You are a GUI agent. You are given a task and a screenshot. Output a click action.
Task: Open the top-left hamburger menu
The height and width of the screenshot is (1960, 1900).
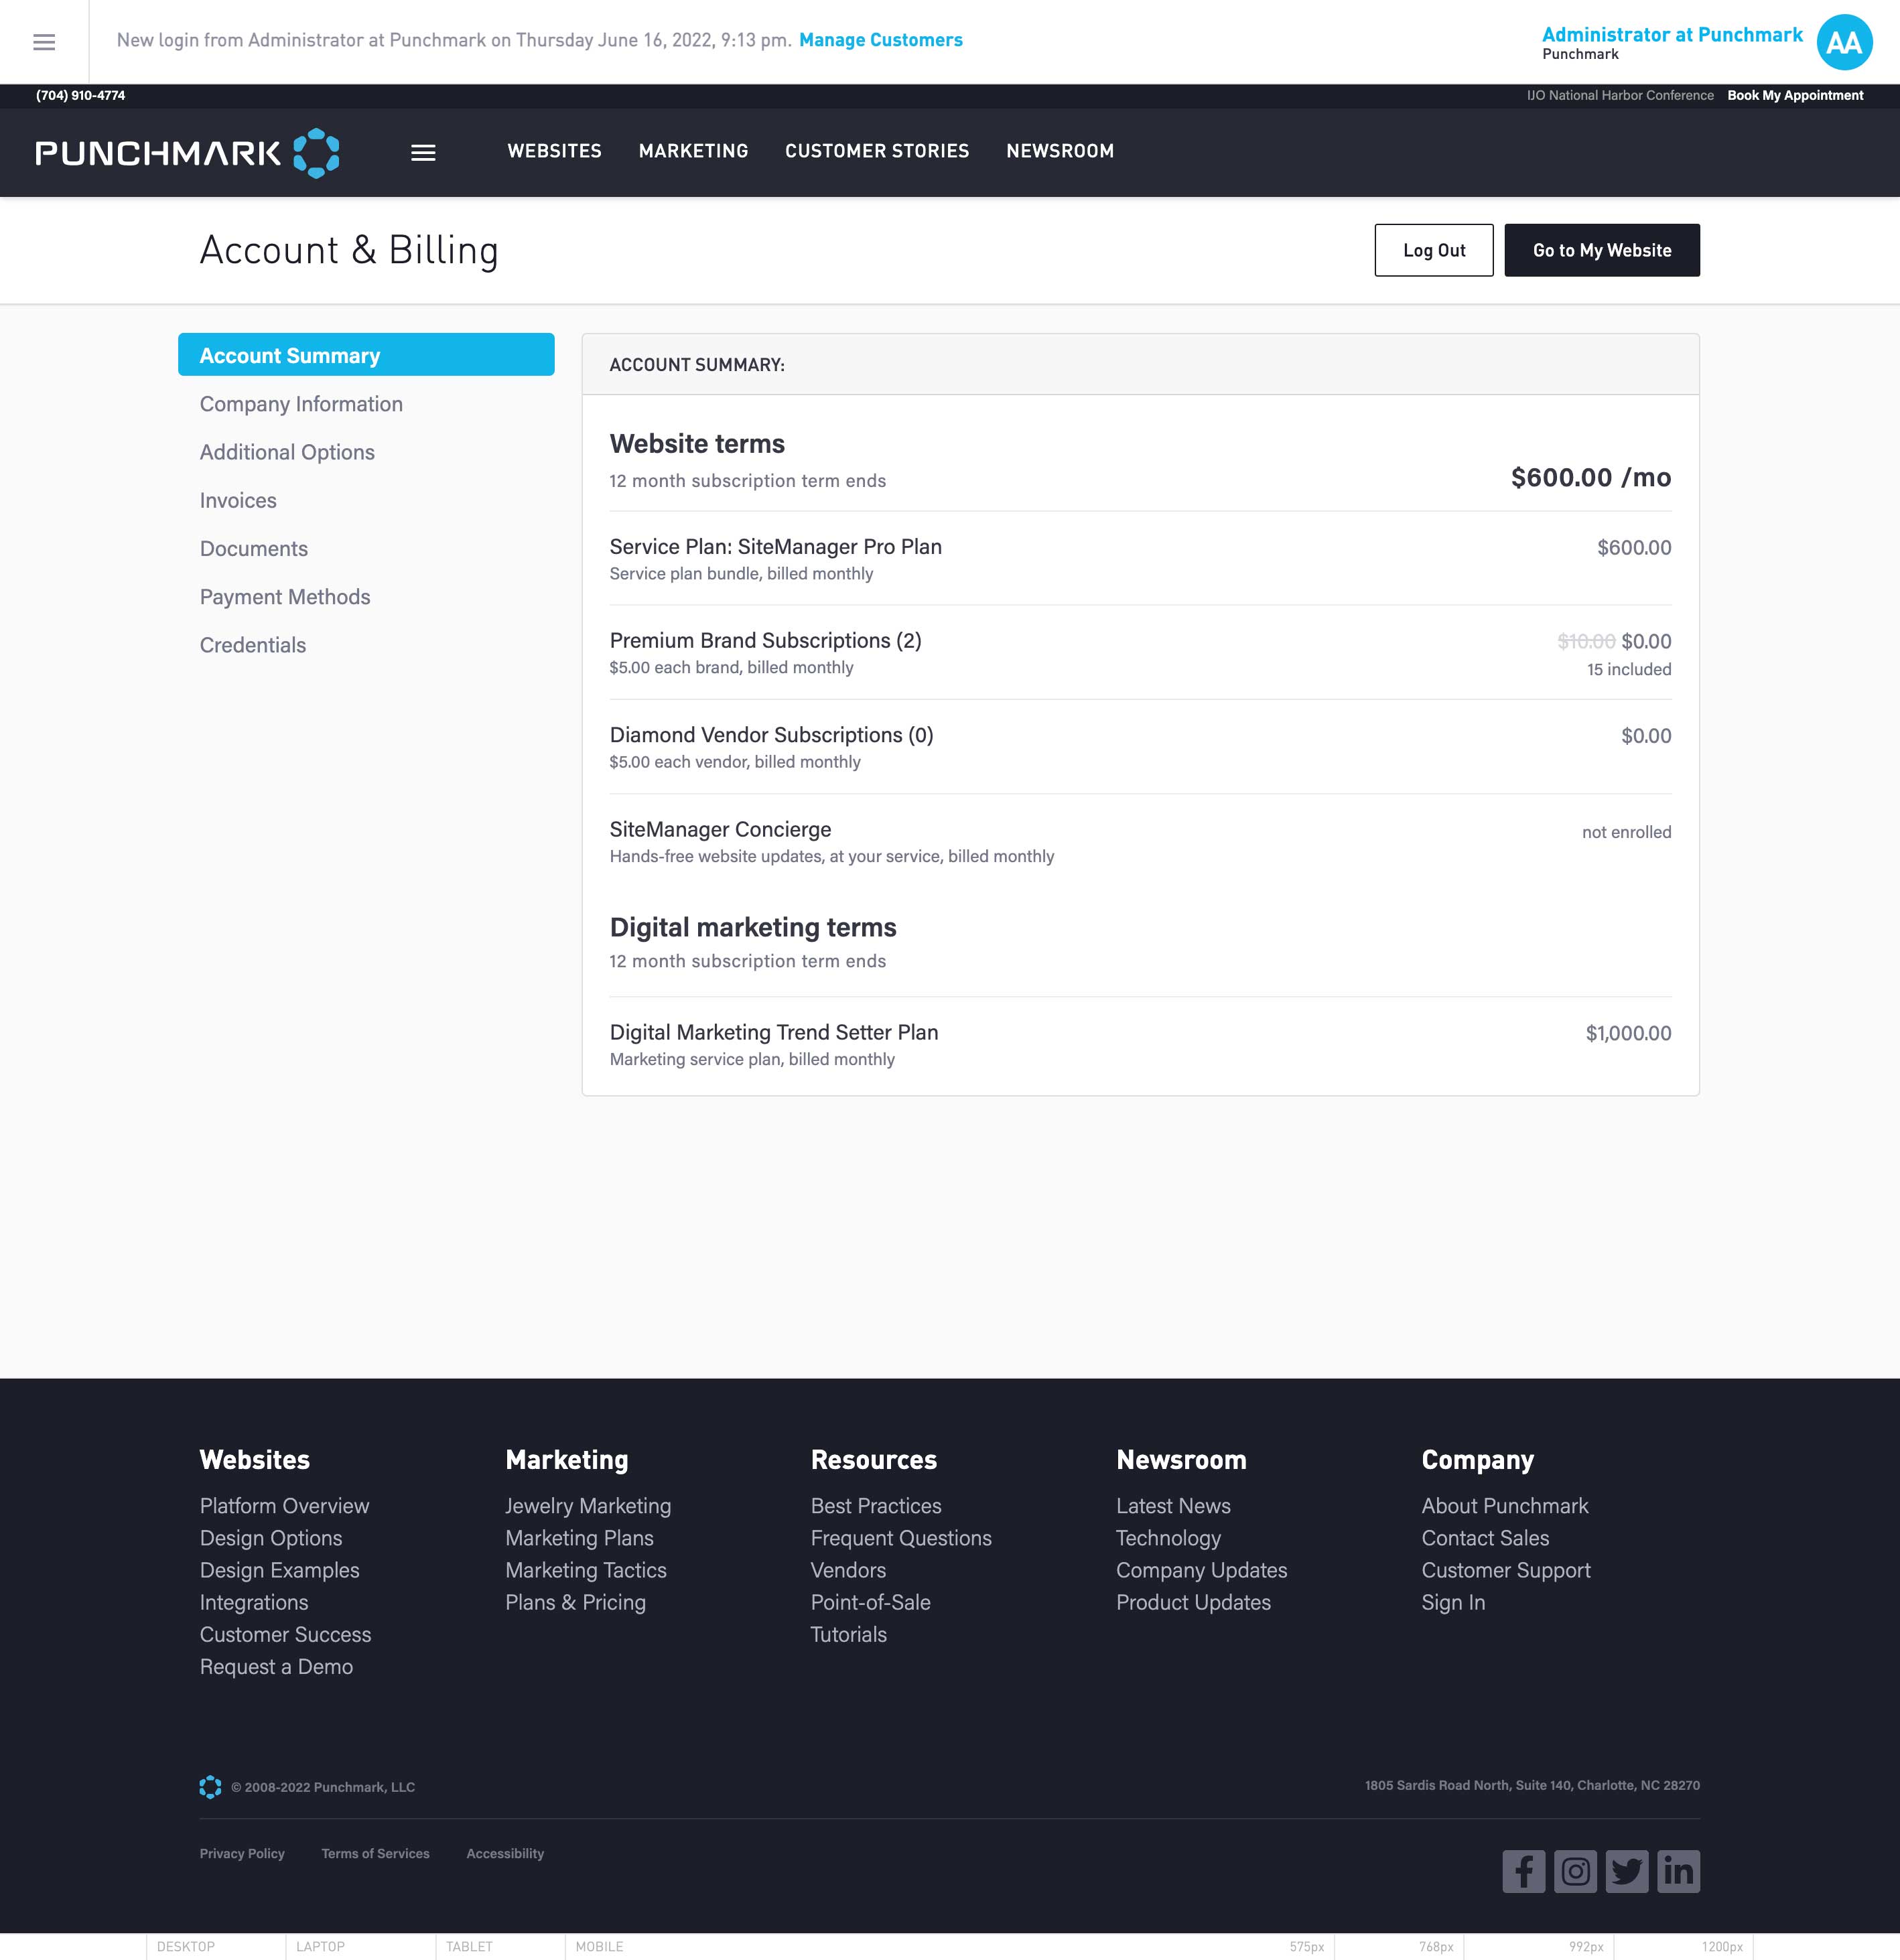(x=44, y=42)
